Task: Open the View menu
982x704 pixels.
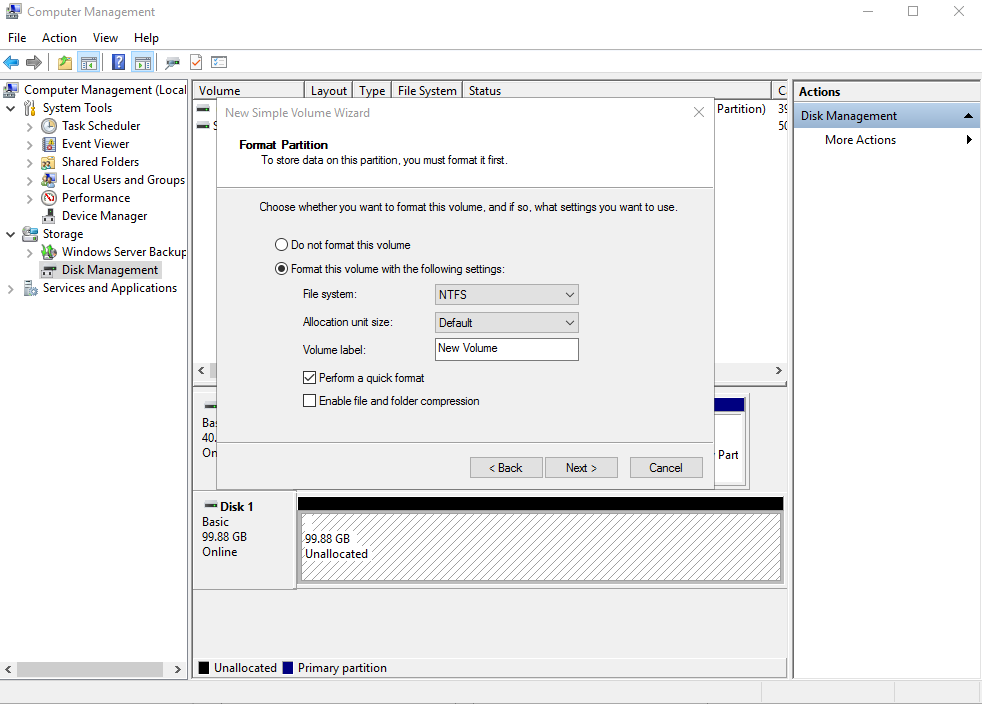Action: click(x=105, y=38)
